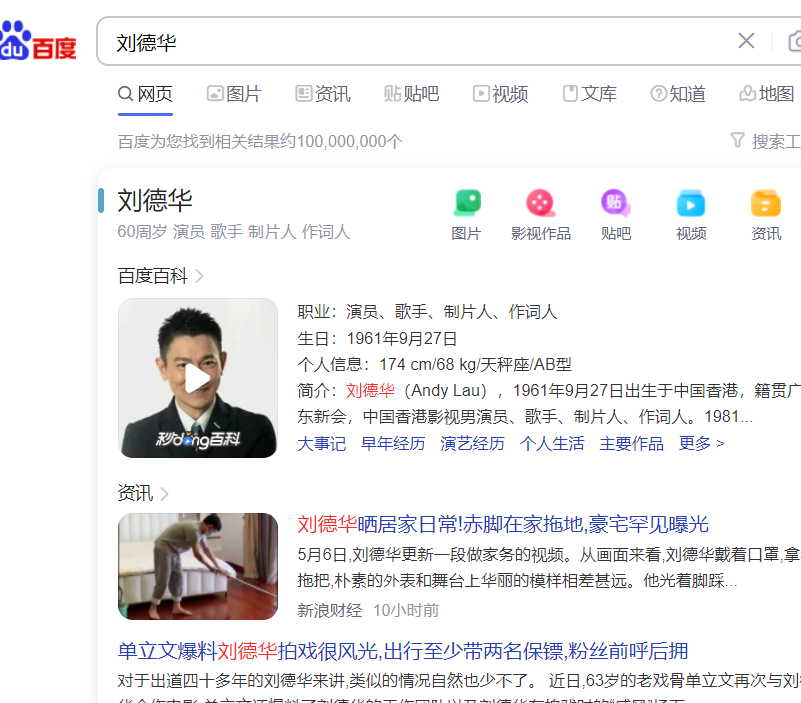
Task: Play the 秒懂百科 video thumbnail
Action: click(198, 378)
